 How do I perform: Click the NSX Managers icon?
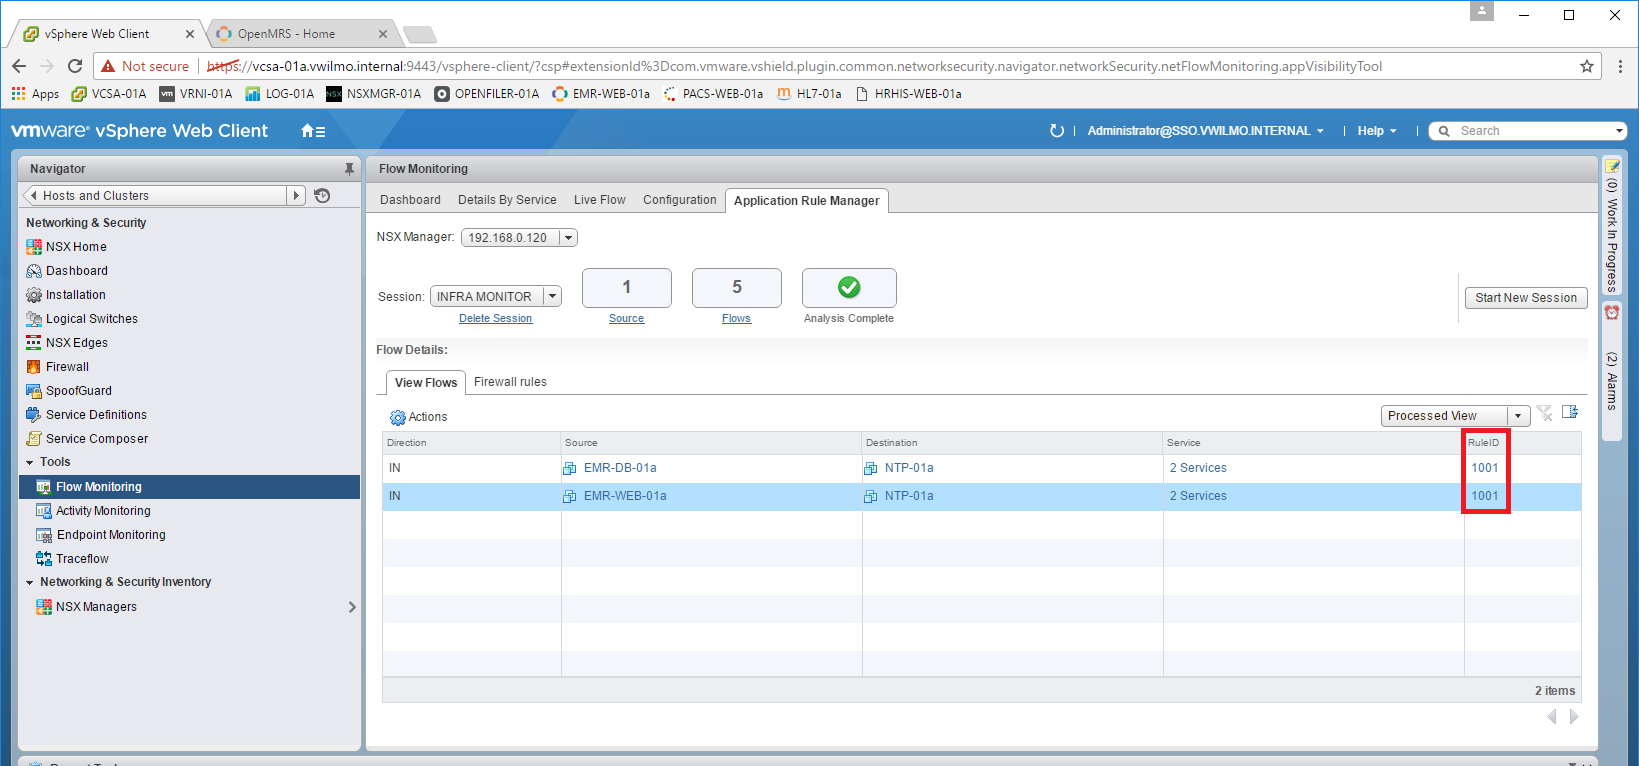click(x=44, y=607)
